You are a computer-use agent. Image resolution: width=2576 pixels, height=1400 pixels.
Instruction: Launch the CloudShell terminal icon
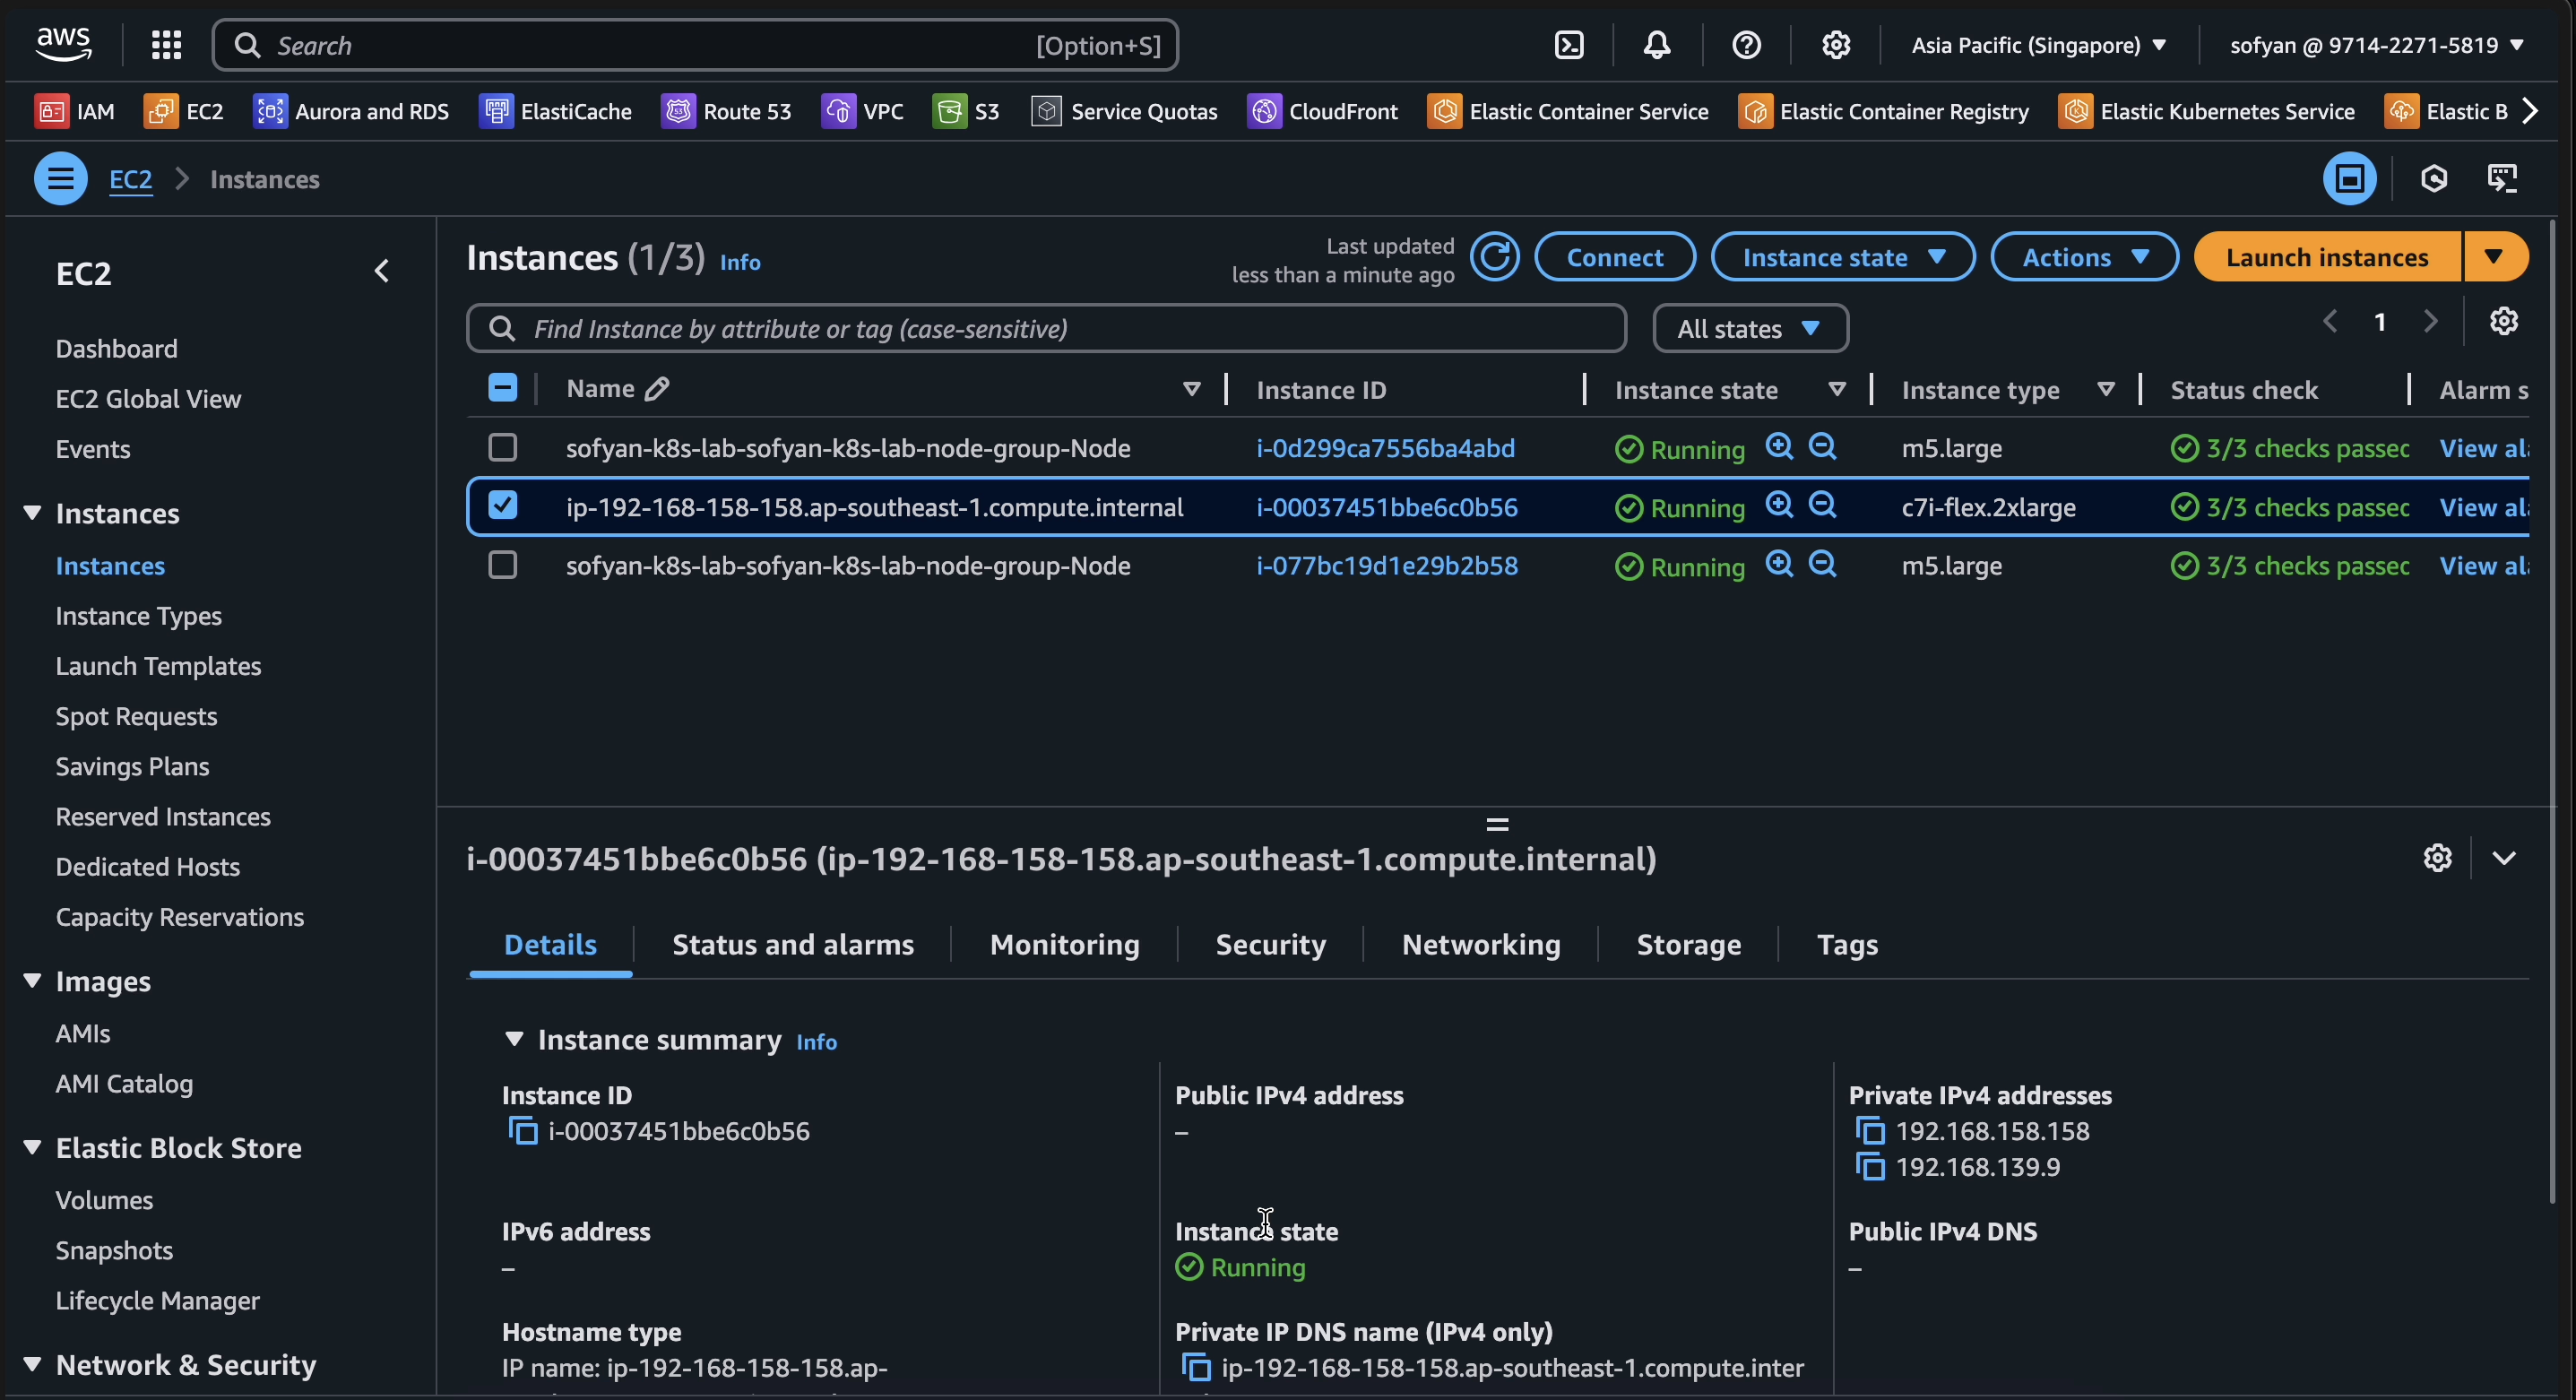(x=1569, y=45)
